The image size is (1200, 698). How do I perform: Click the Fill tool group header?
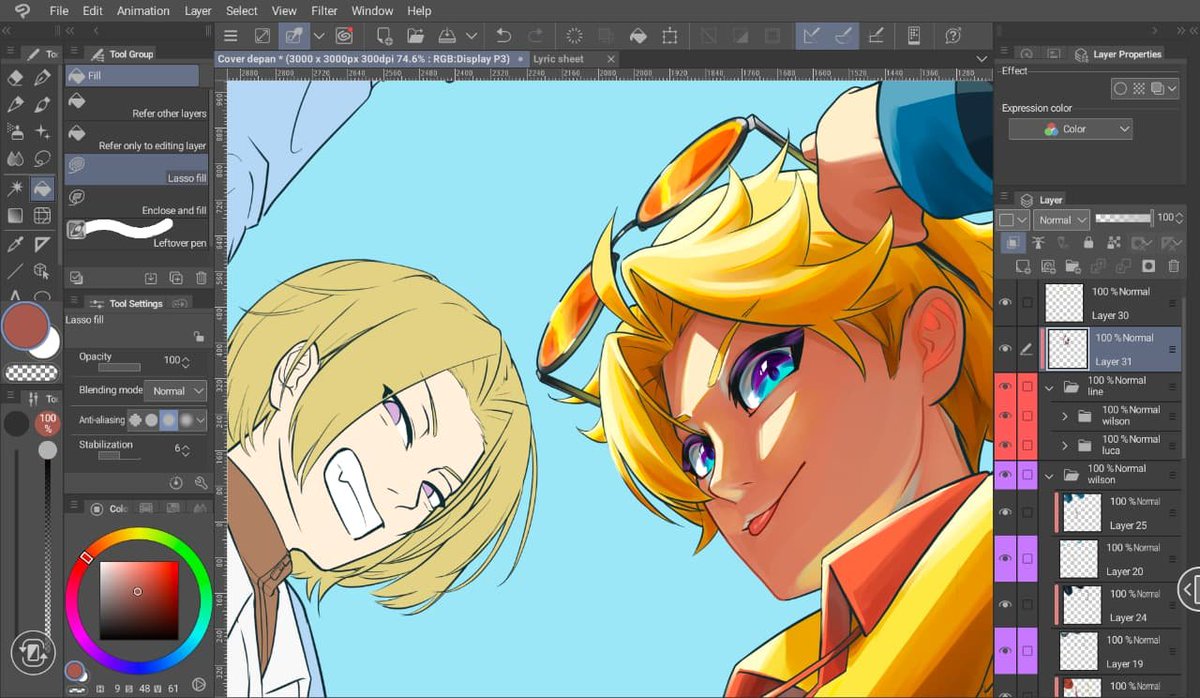[132, 75]
